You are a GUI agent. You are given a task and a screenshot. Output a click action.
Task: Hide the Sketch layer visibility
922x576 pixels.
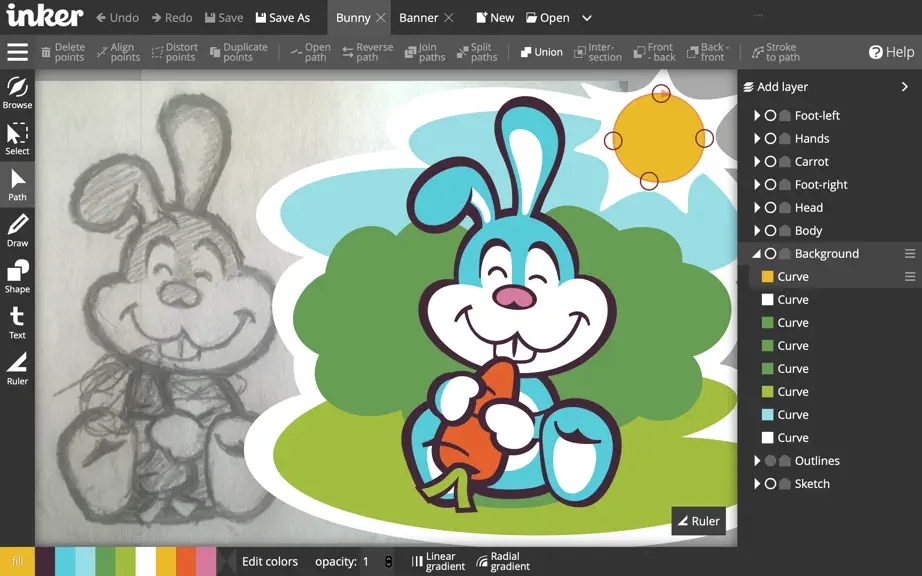[770, 484]
